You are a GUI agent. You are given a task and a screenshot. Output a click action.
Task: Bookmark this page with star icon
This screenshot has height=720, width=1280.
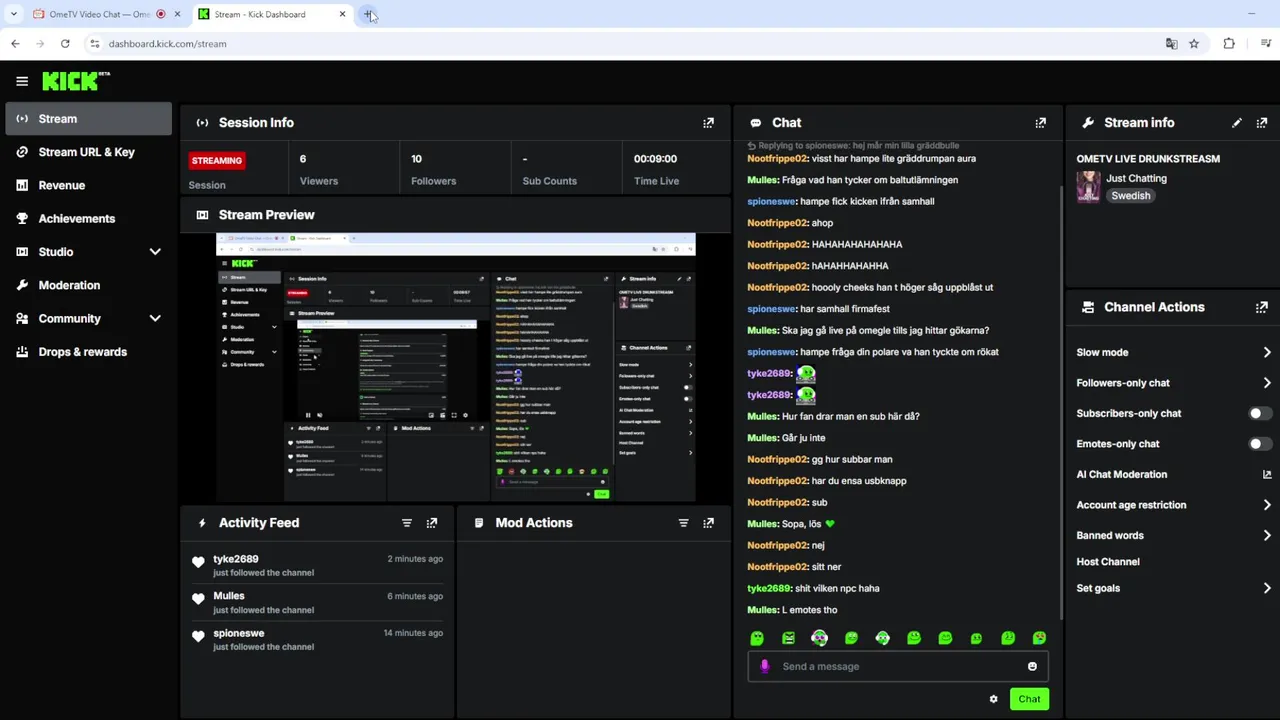pyautogui.click(x=1194, y=44)
